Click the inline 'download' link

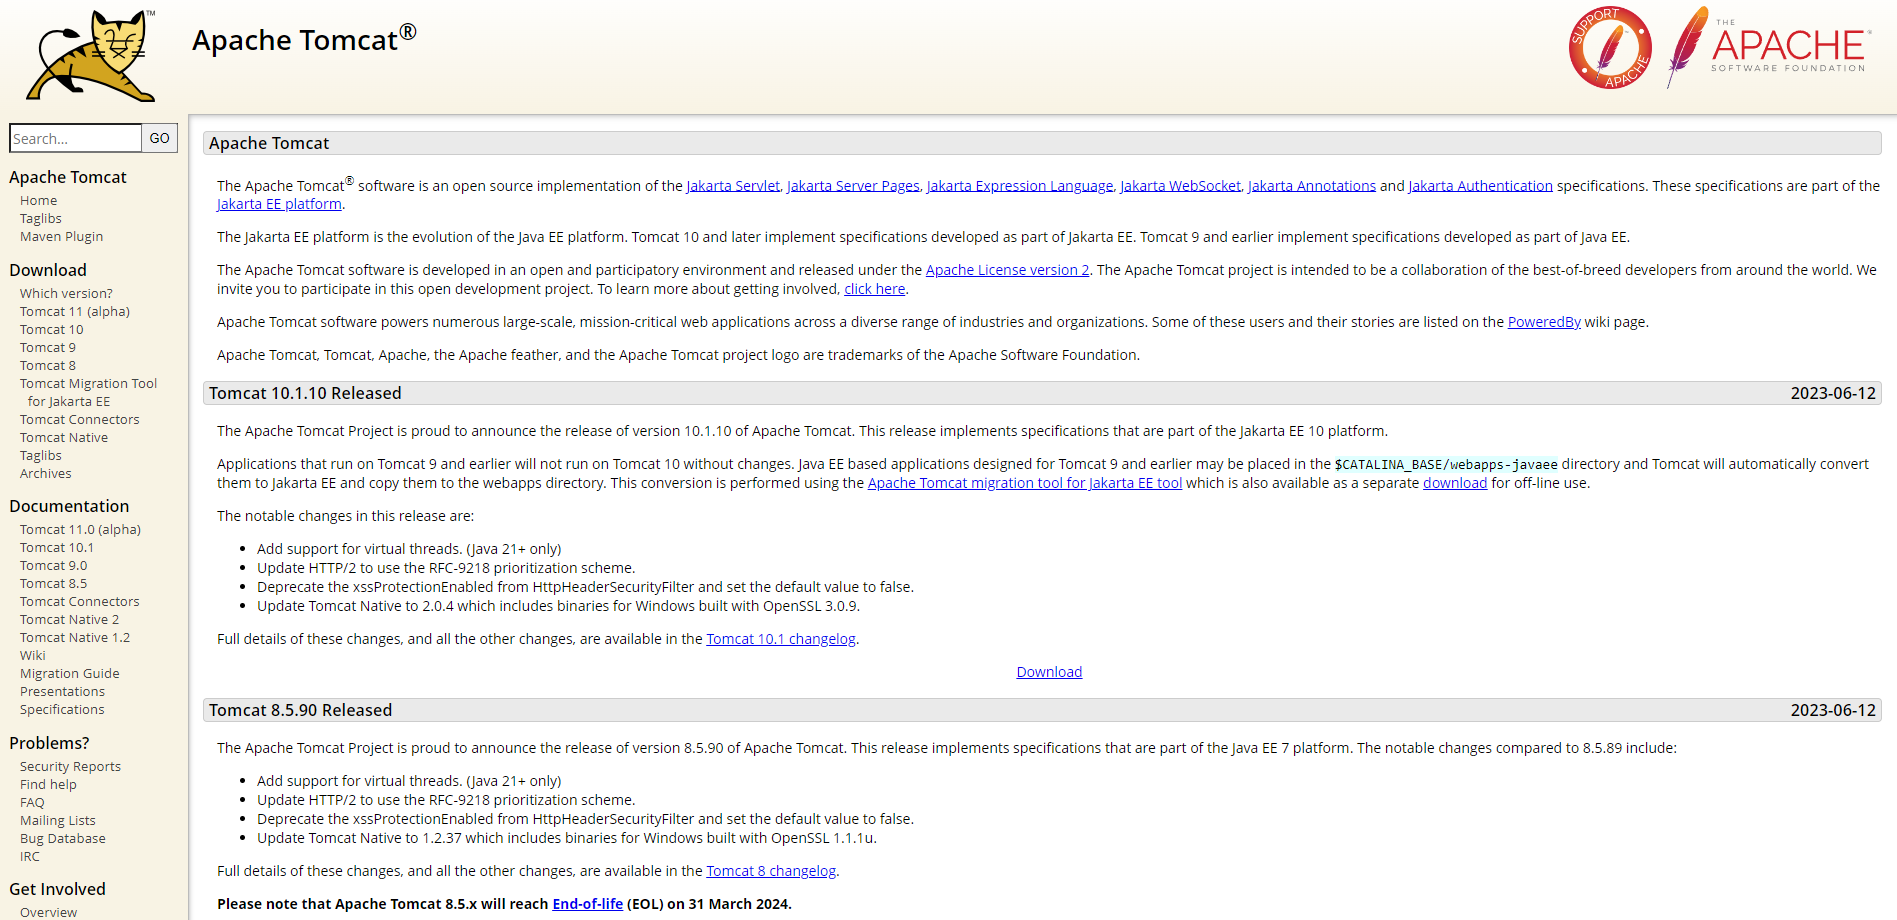[1455, 483]
